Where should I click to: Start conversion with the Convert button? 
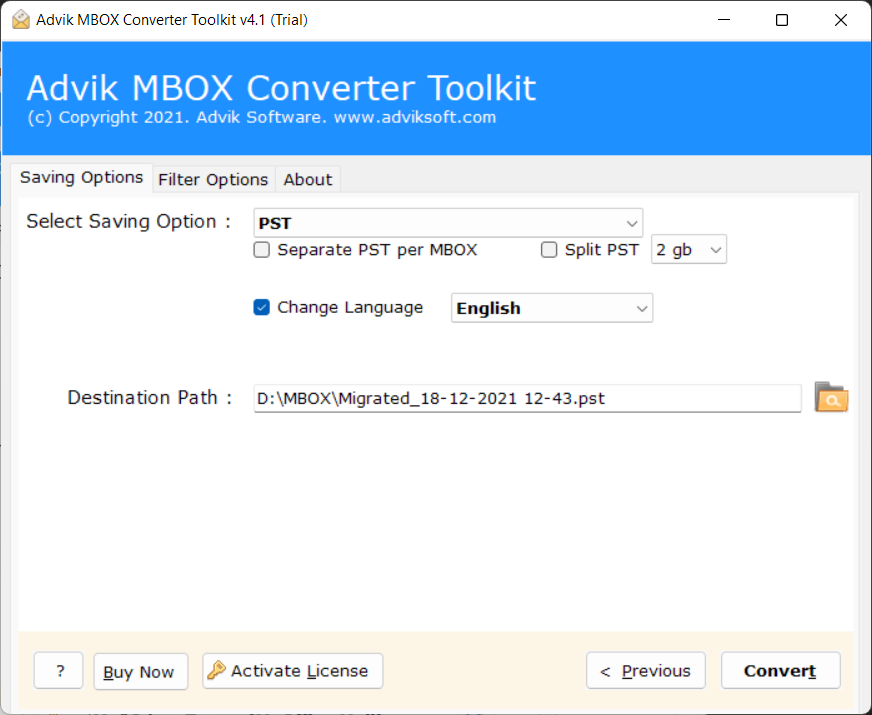click(780, 671)
